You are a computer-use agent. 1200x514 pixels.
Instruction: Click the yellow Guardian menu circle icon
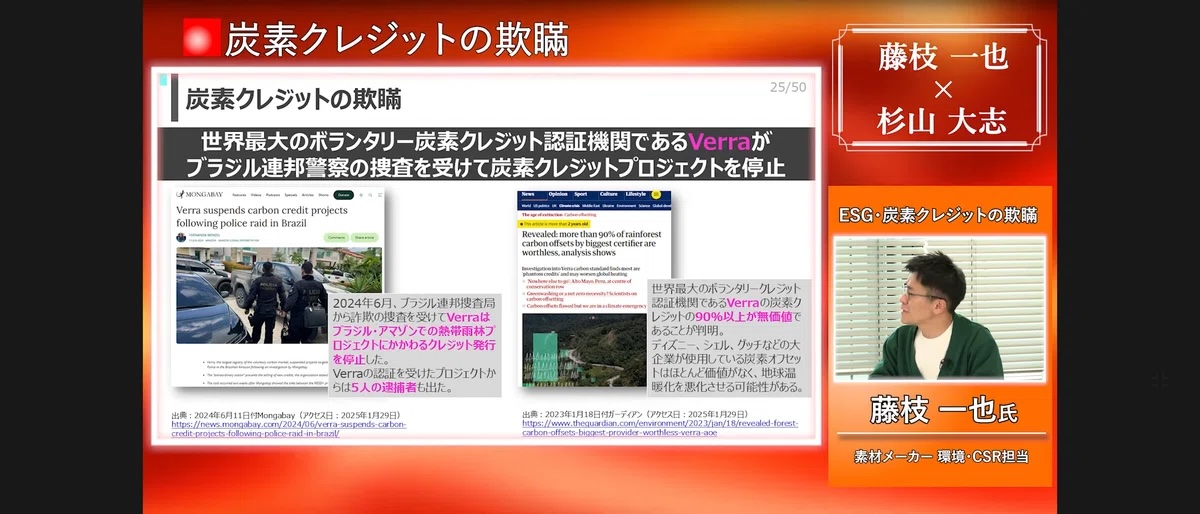pyautogui.click(x=656, y=194)
